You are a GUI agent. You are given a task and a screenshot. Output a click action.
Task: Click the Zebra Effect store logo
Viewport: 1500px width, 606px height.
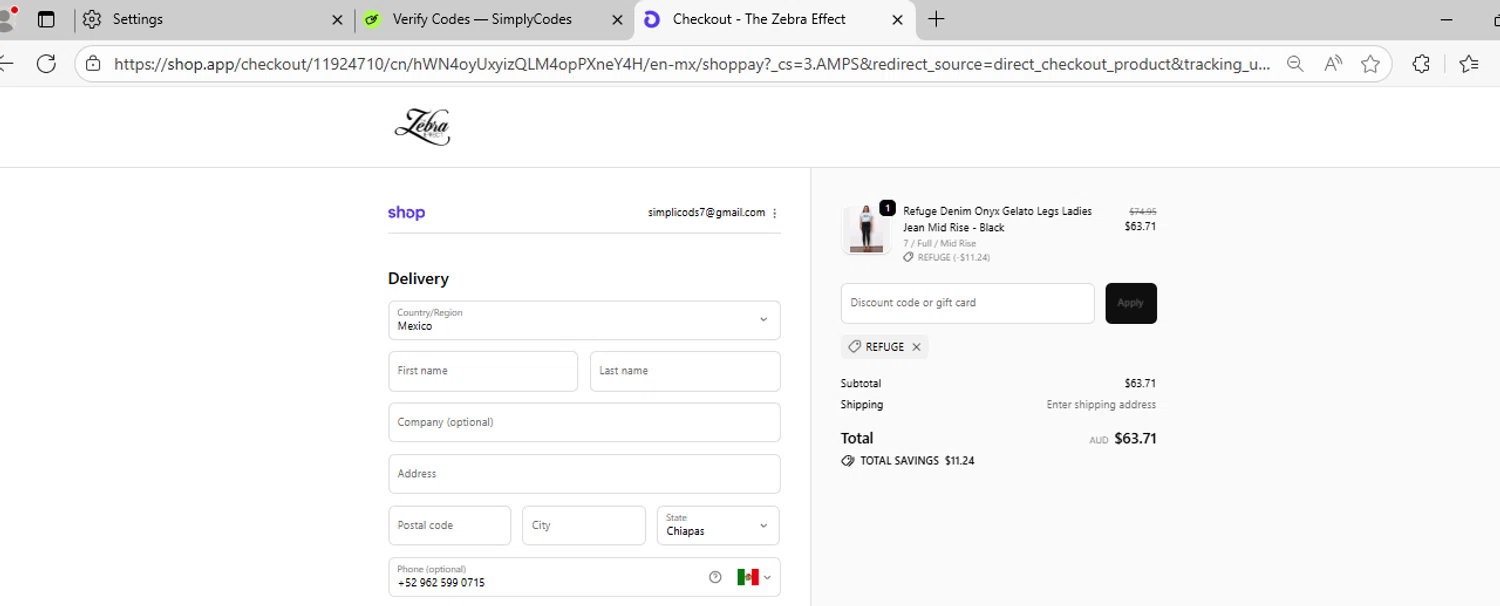click(422, 127)
